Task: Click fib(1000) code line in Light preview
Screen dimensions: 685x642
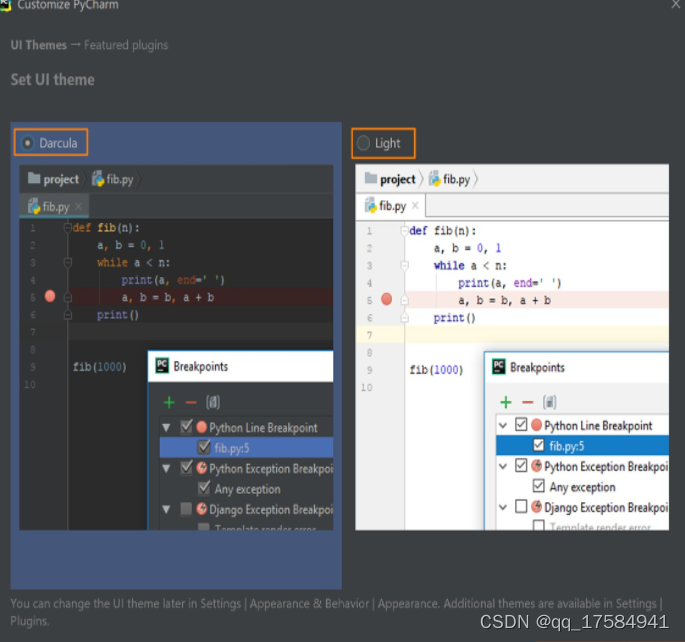Action: (436, 370)
